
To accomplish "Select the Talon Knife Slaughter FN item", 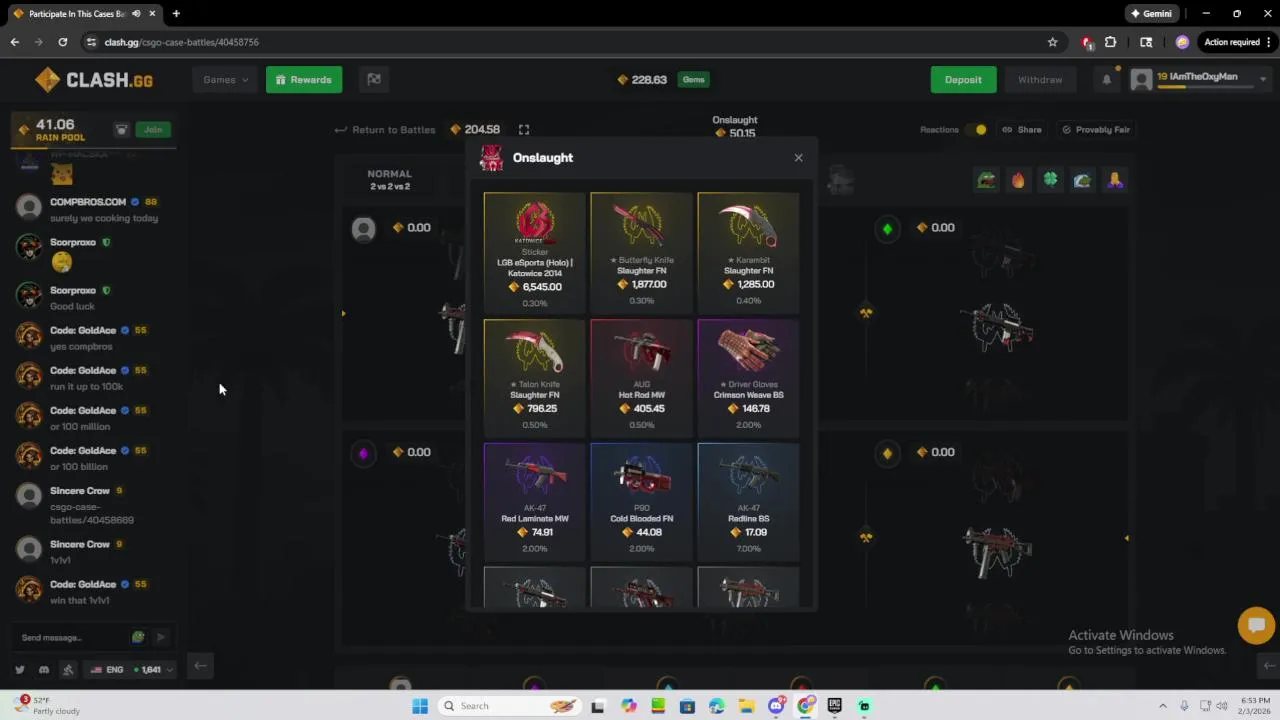I will (x=535, y=377).
